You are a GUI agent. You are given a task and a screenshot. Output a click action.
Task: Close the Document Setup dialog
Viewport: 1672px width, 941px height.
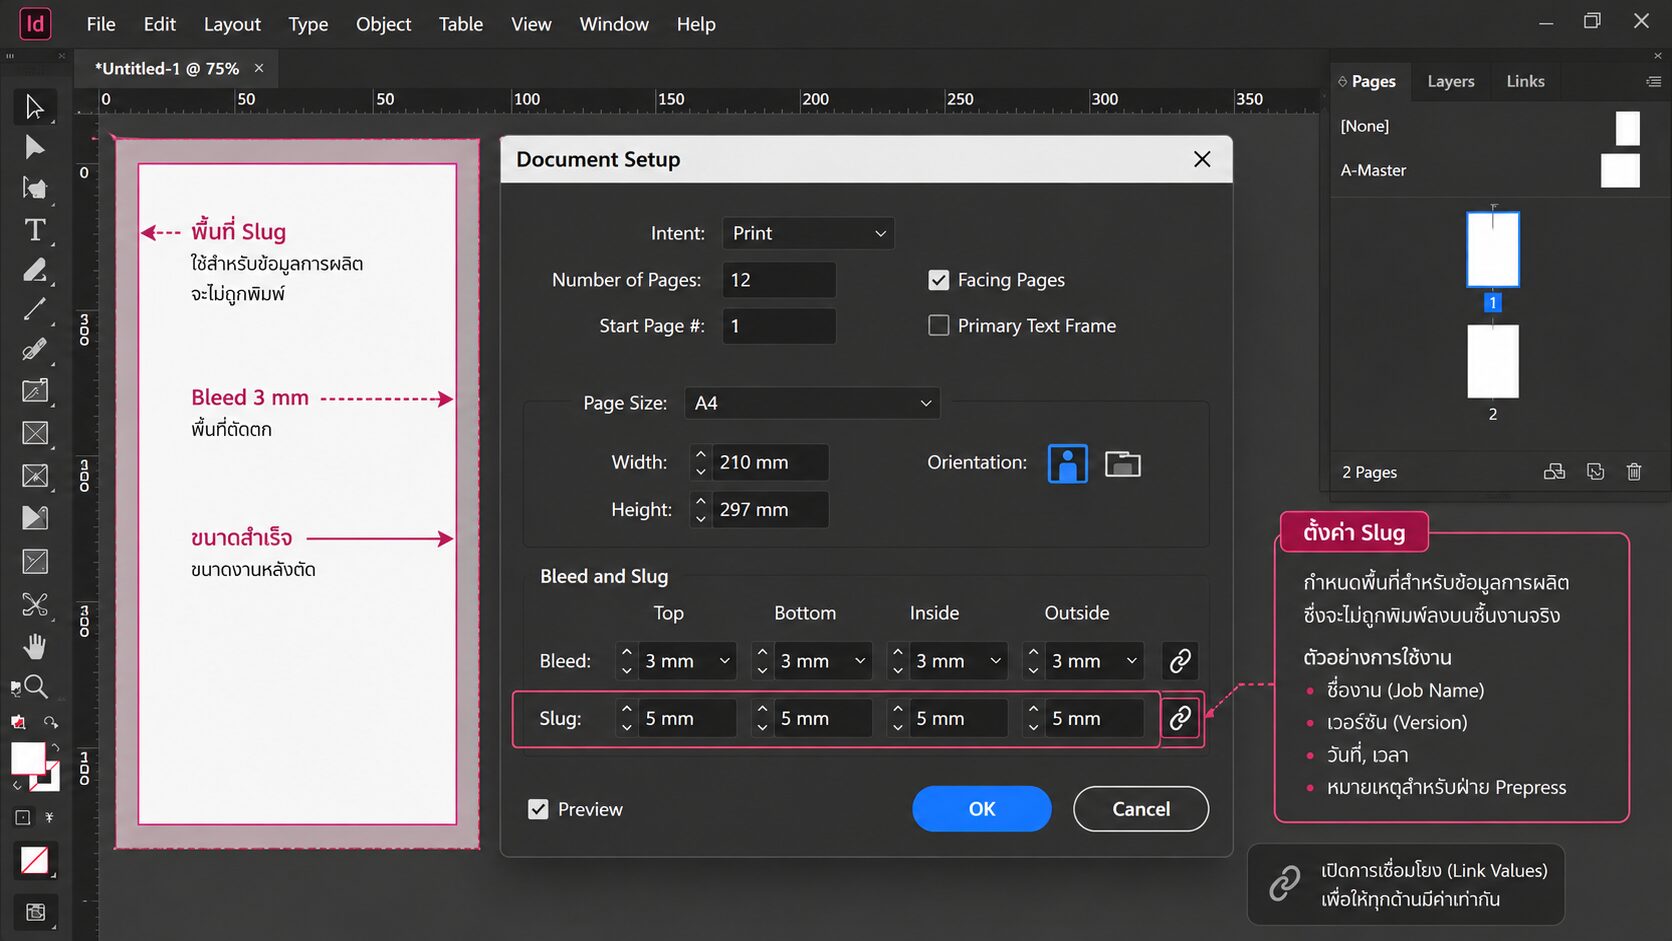coord(1202,159)
